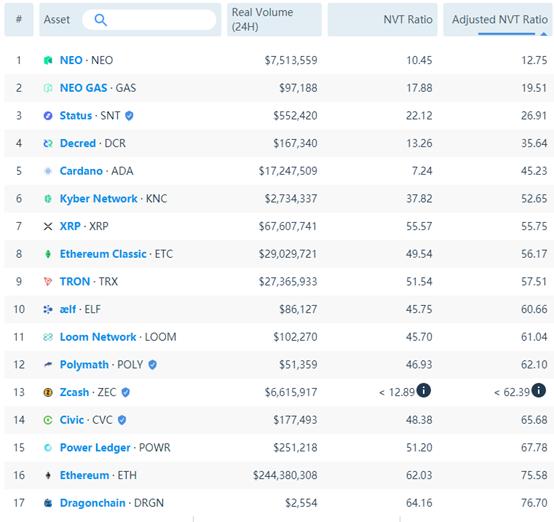The image size is (554, 522).
Task: Click the Polymath logo icon
Action: [48, 365]
